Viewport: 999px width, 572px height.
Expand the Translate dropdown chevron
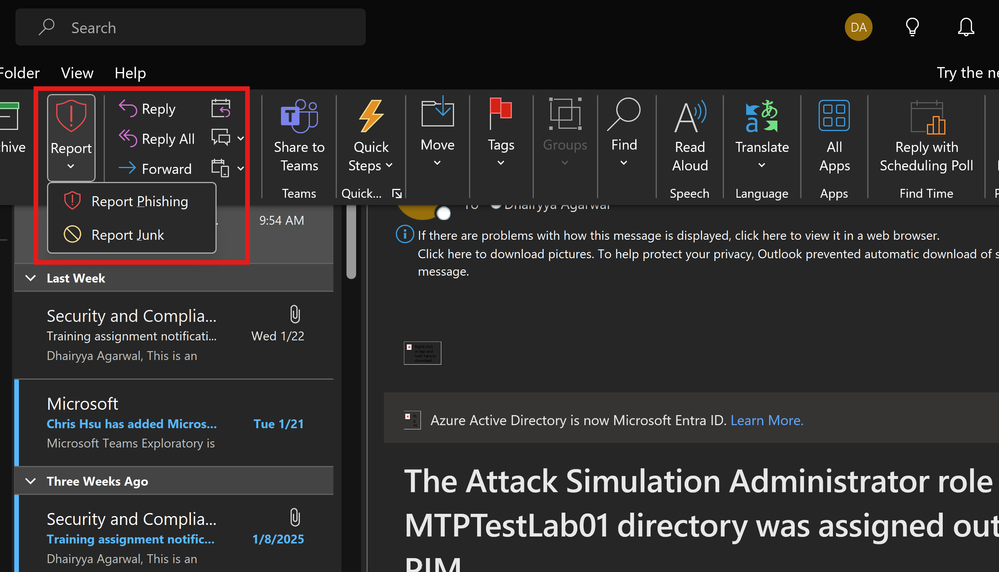point(761,166)
